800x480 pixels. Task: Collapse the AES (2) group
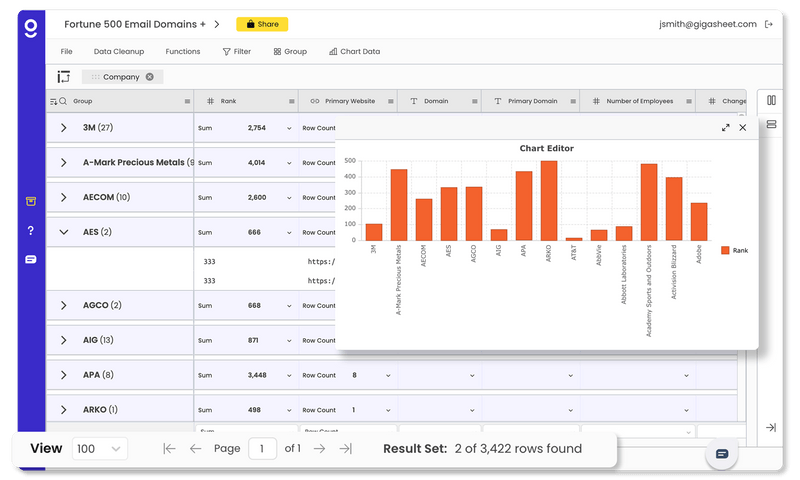click(63, 232)
